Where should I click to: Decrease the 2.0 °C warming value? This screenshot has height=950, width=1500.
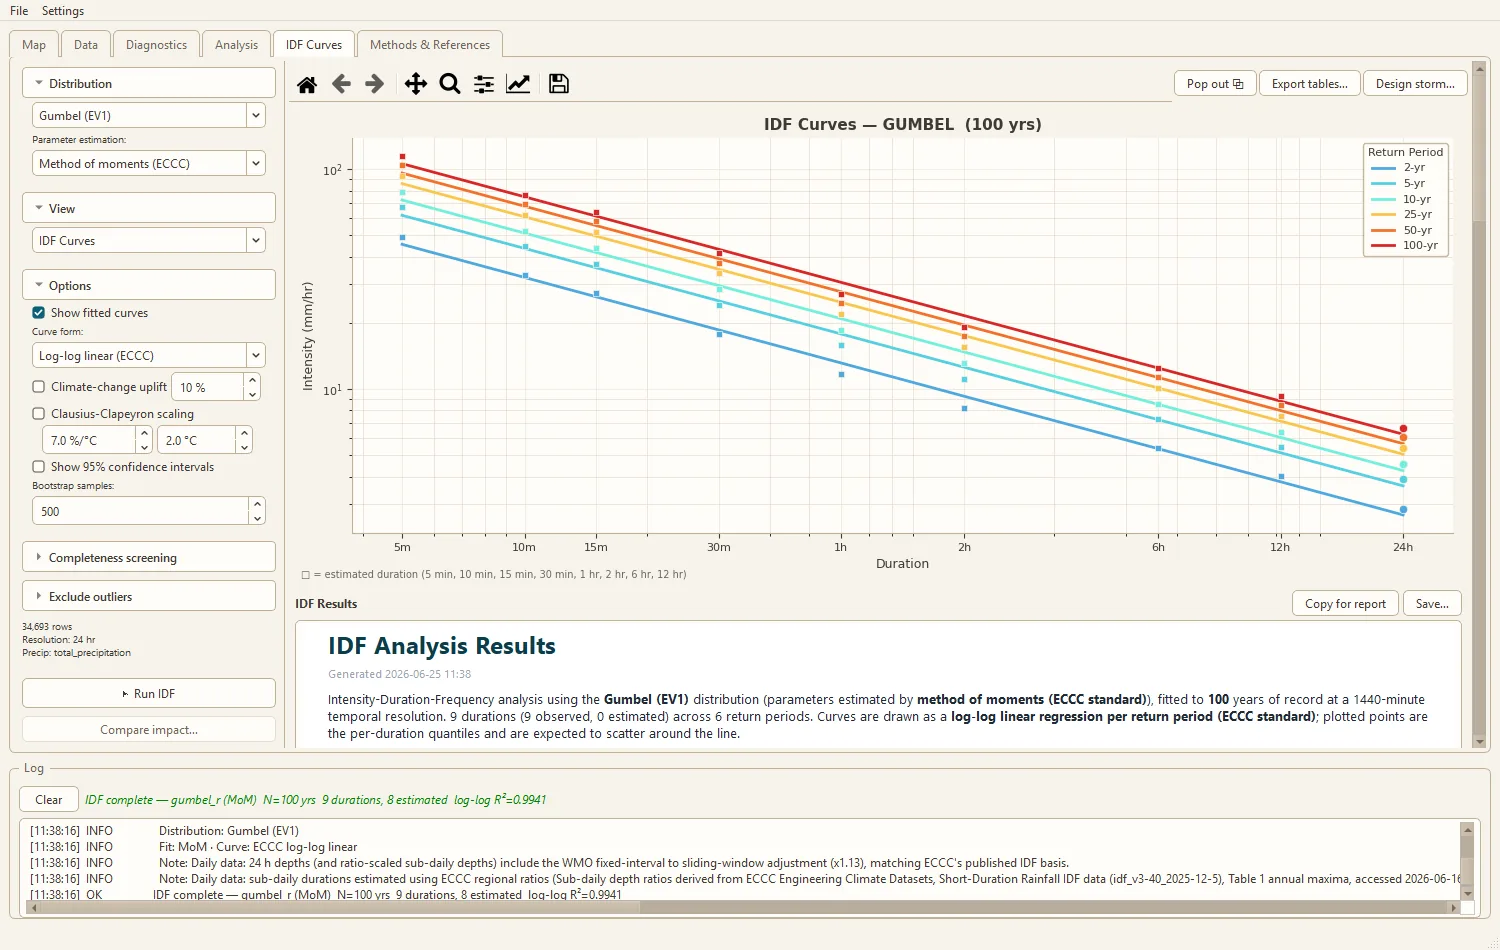click(244, 447)
